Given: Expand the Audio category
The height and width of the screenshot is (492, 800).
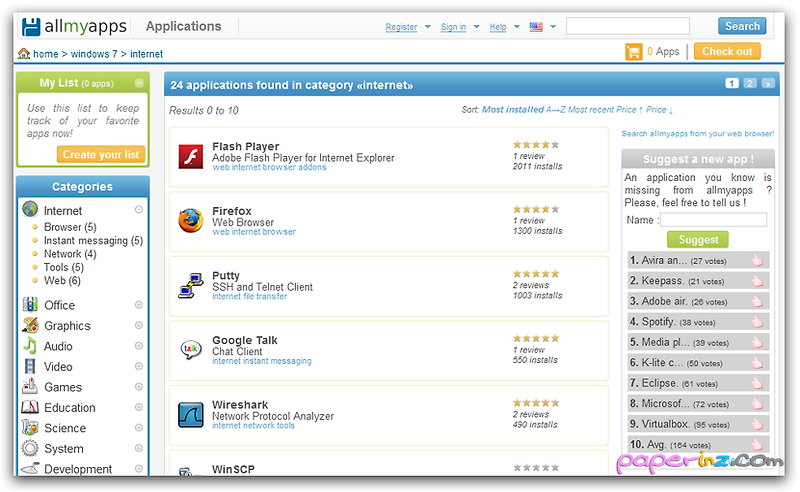Looking at the screenshot, I should point(138,346).
